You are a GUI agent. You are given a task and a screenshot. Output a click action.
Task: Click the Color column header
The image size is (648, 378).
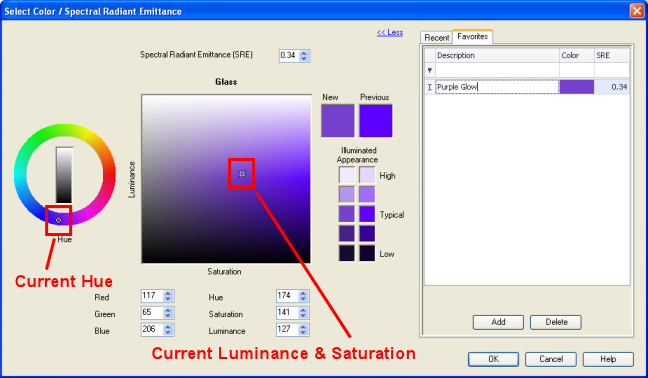point(577,55)
